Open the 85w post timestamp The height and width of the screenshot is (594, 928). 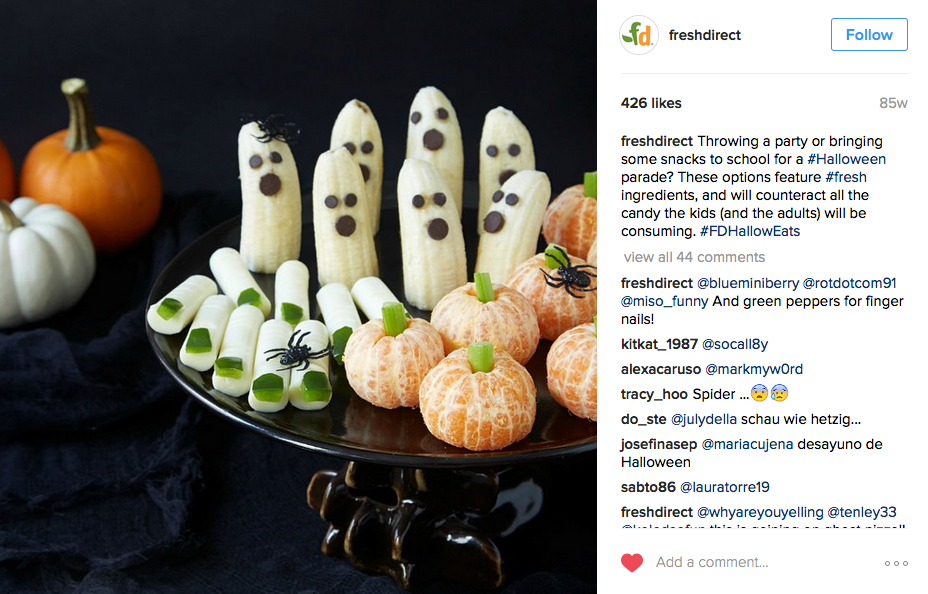(893, 103)
